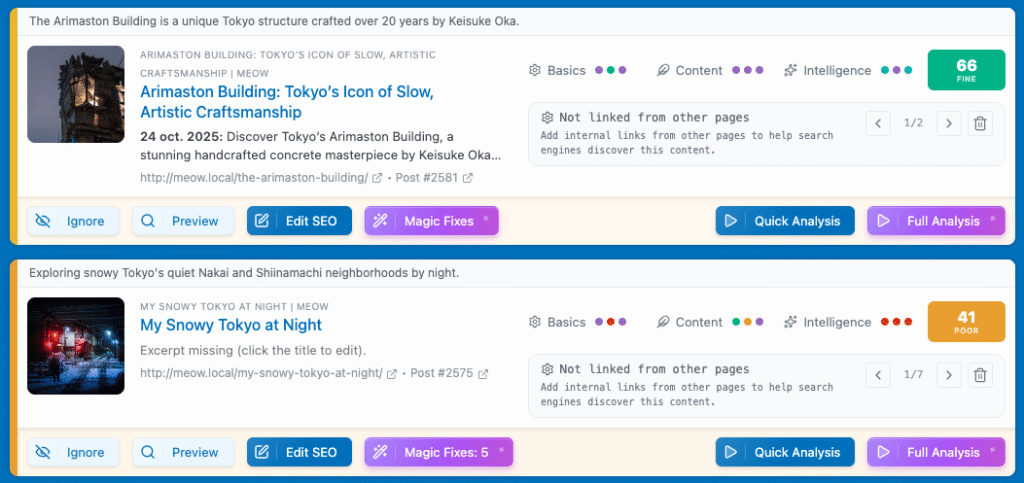Ignore the My Snowy Tokyo post
Screen dimensions: 1024x483
[x=73, y=452]
